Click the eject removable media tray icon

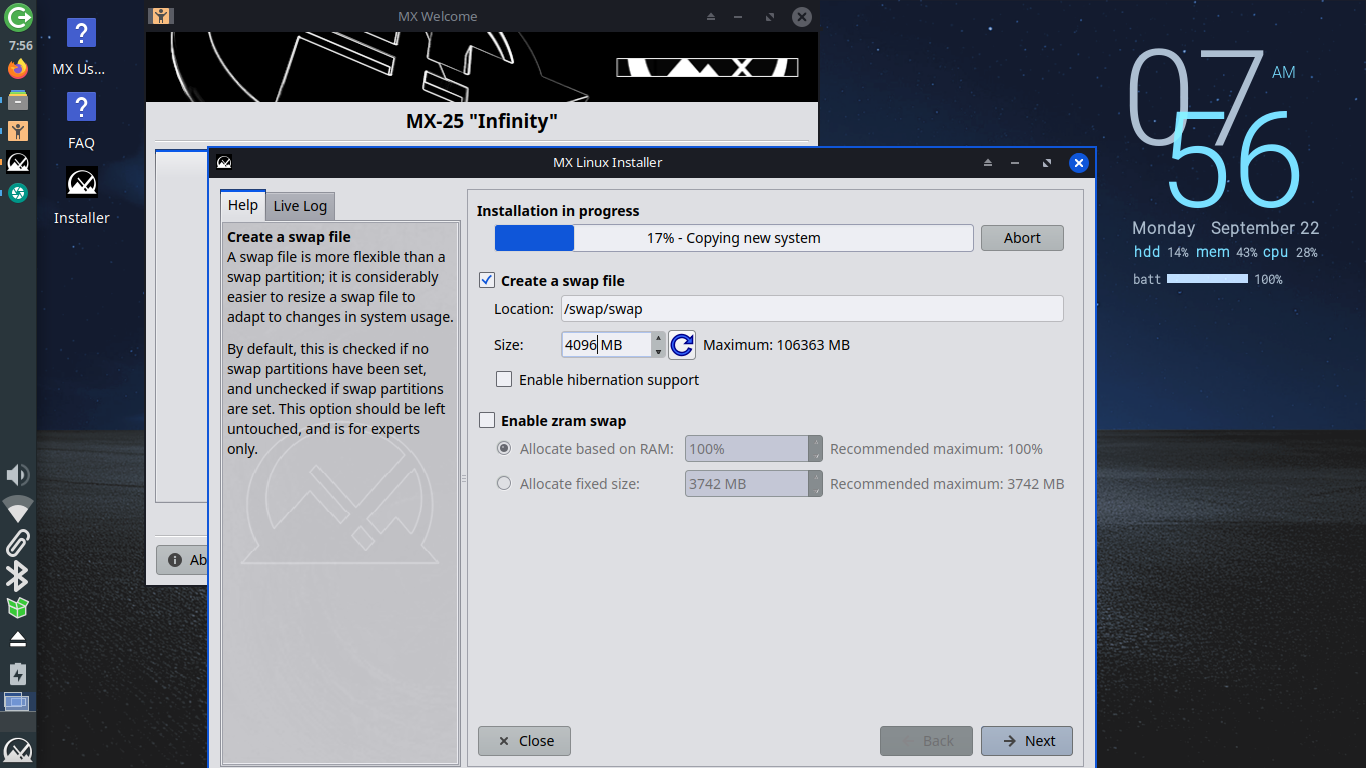coord(17,639)
